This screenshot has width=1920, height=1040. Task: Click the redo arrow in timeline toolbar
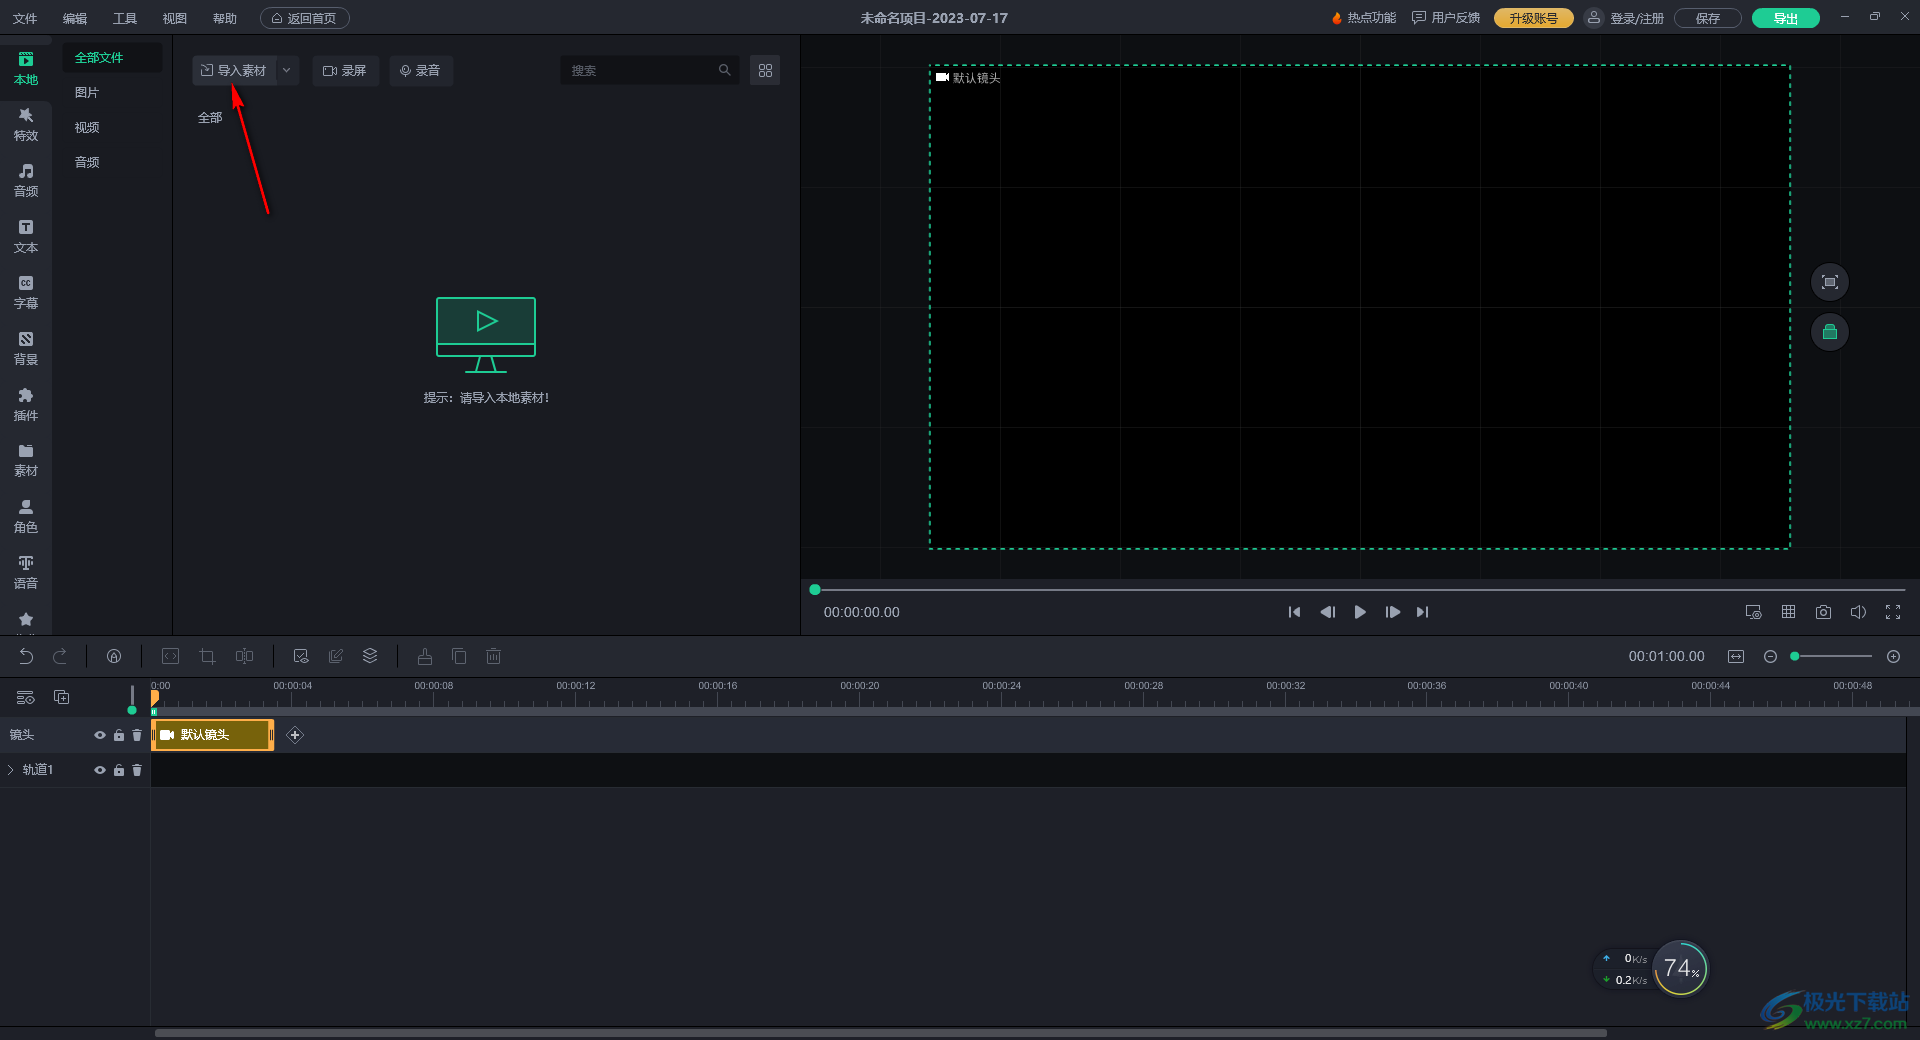point(60,656)
